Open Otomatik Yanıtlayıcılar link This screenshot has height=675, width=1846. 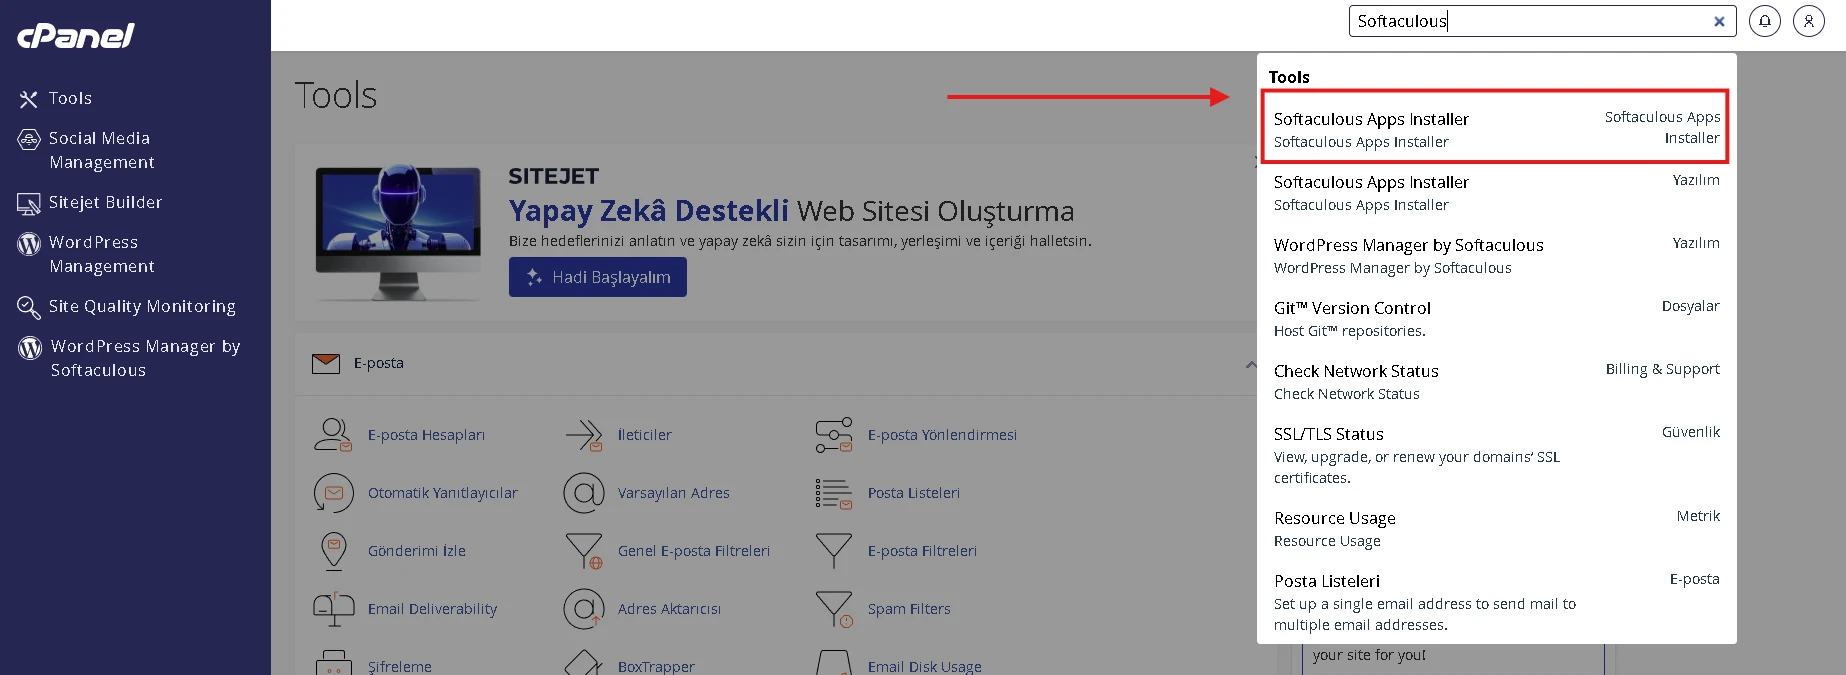[443, 493]
